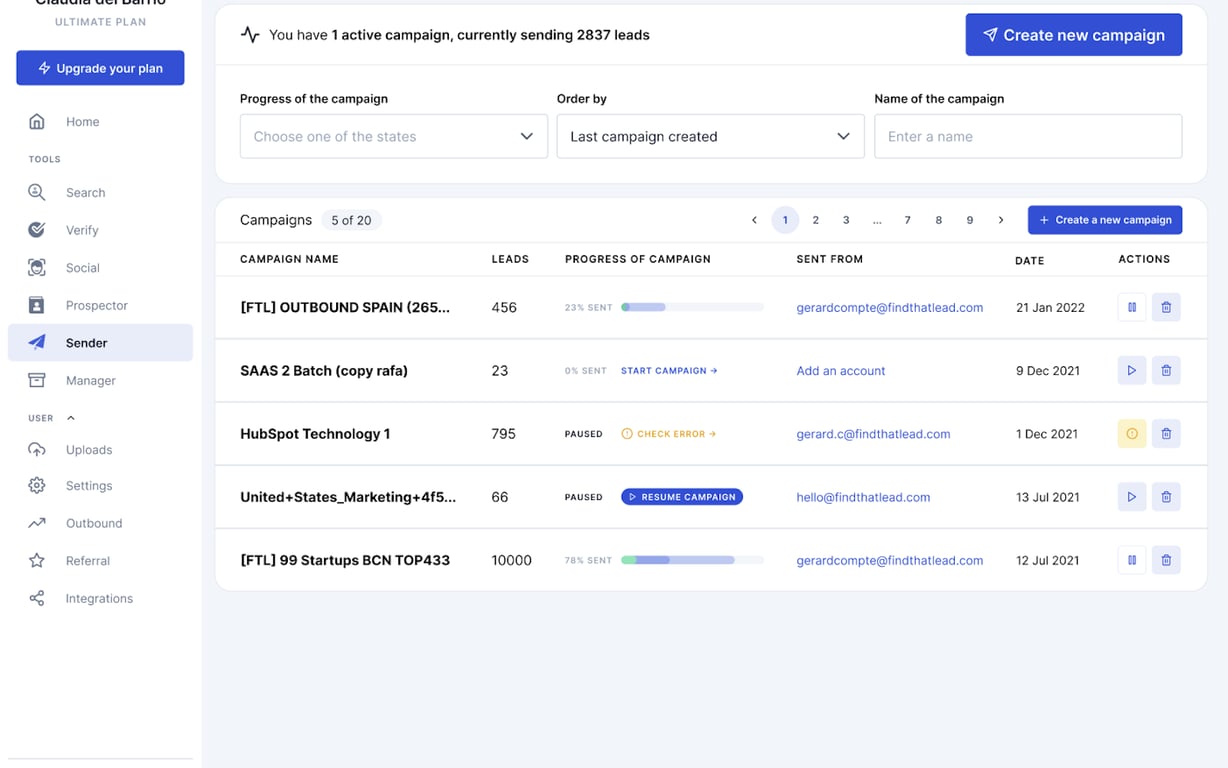Open the Search tool in the sidebar
This screenshot has height=768, width=1228.
click(x=85, y=192)
